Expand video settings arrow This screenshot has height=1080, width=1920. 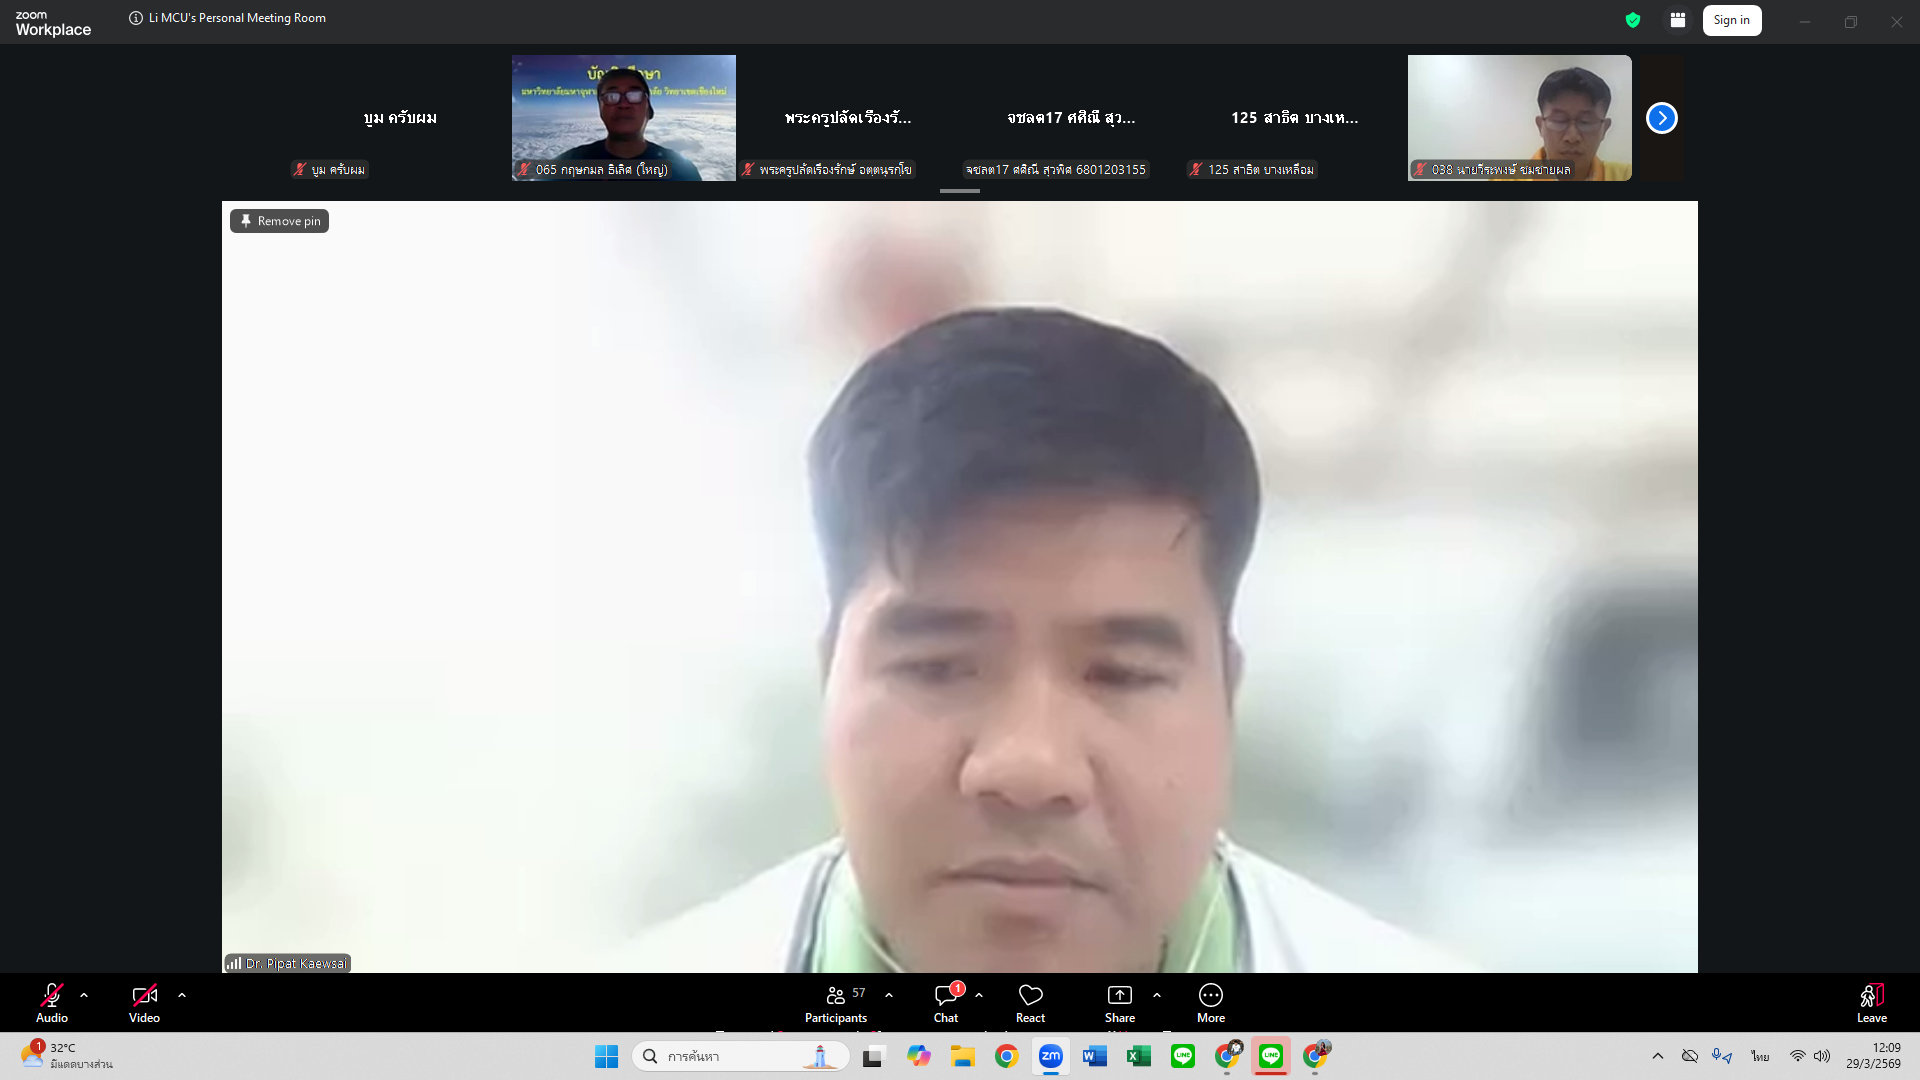pyautogui.click(x=182, y=995)
